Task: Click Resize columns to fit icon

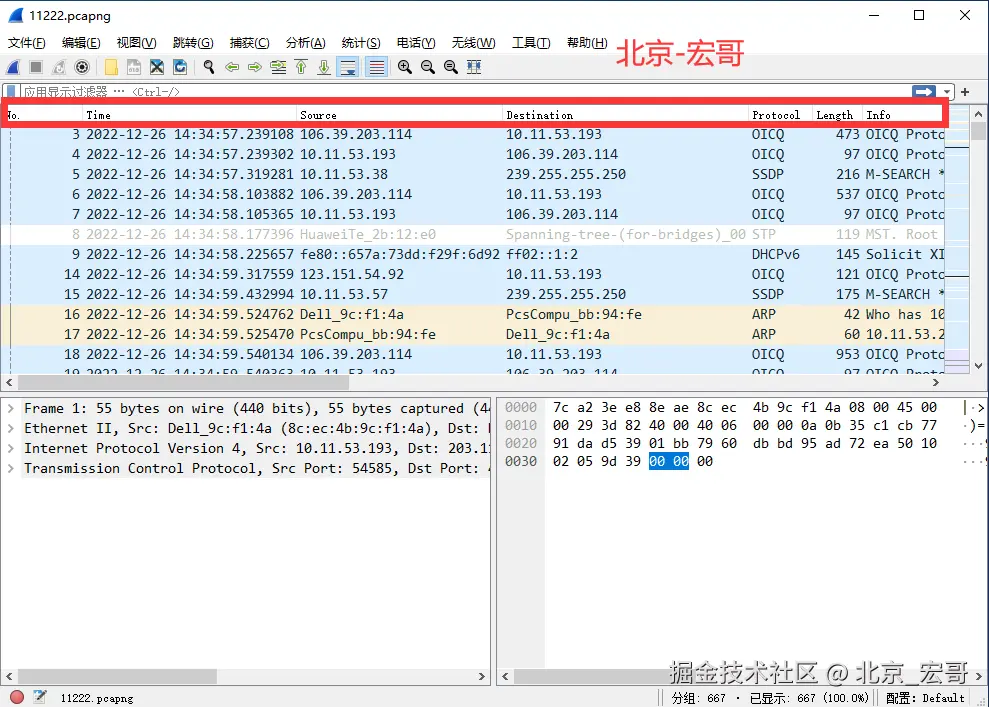Action: click(474, 67)
